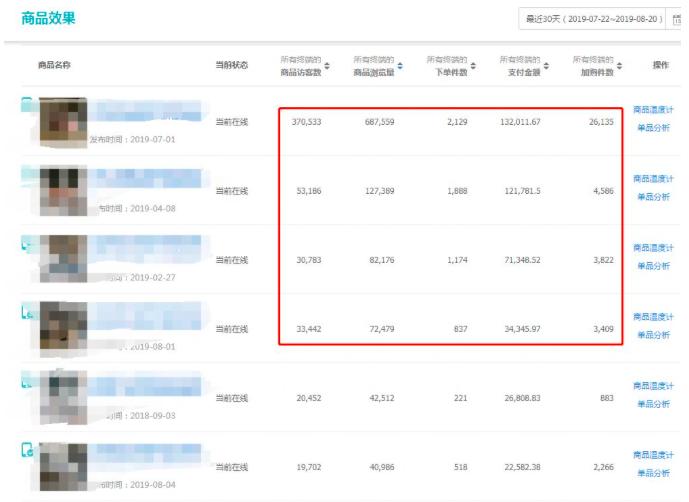Sort by 商品浏览量 column arrows

click(400, 66)
